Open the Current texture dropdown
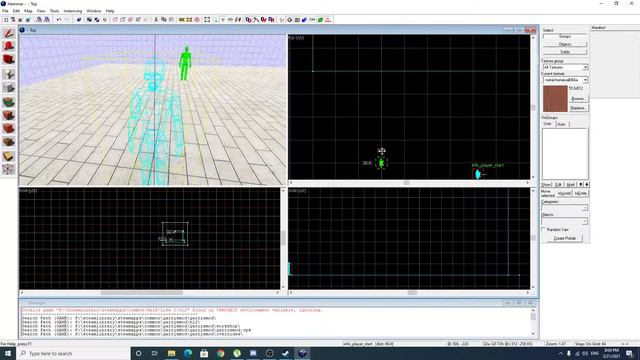The height and width of the screenshot is (360, 640). pos(565,80)
